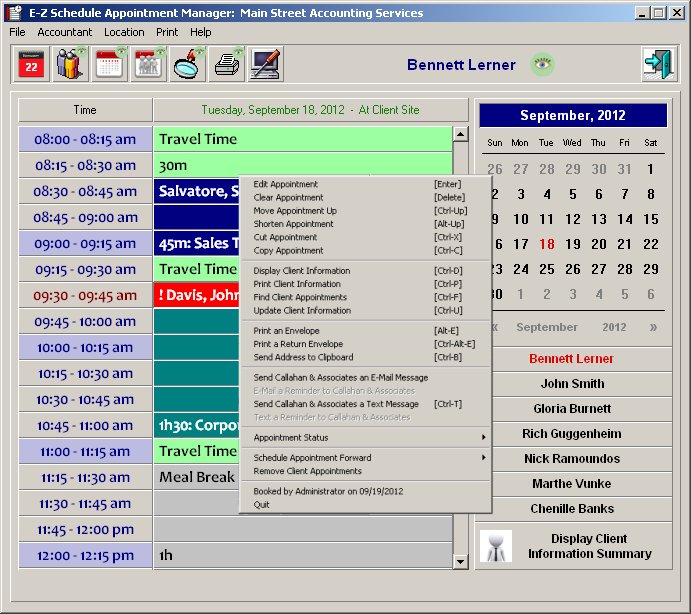The height and width of the screenshot is (614, 691).
Task: Open the magnifying glass search tool
Action: tap(189, 65)
